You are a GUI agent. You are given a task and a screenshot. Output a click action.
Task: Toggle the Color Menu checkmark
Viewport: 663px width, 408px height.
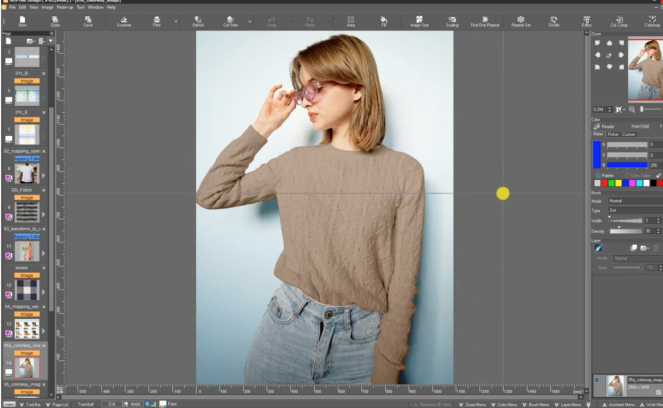pos(493,405)
